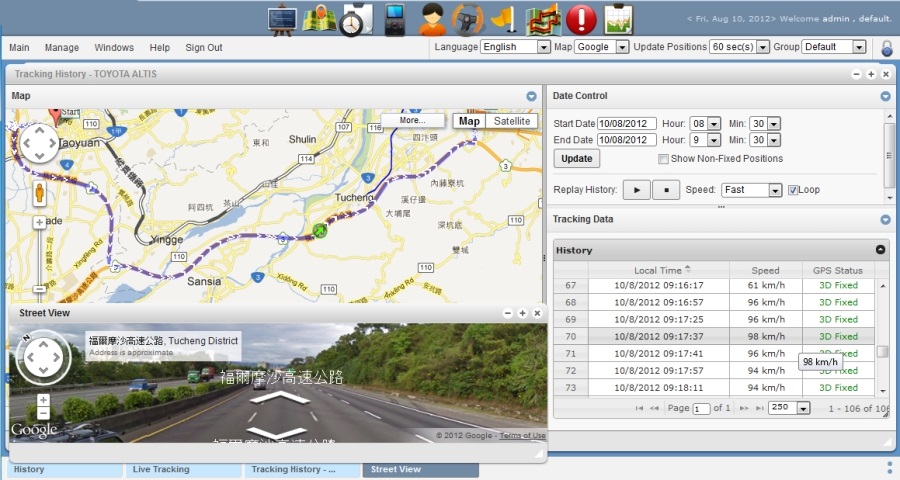900x480 pixels.
Task: Open the red alert exclamation icon
Action: [580, 19]
